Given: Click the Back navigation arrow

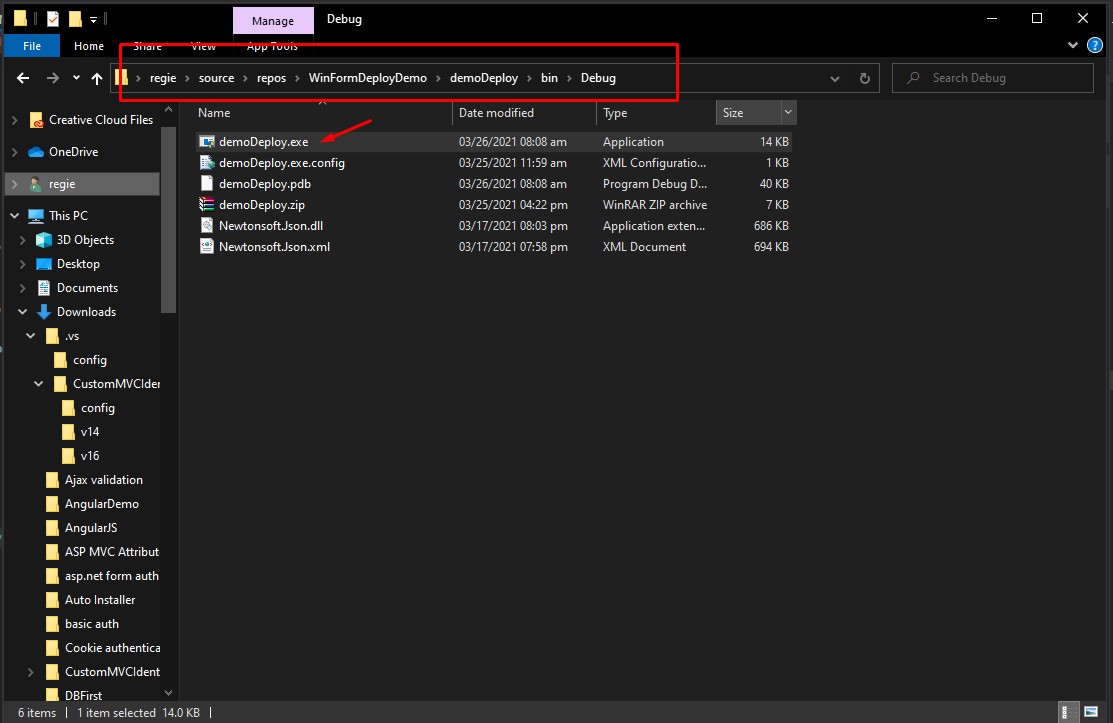Looking at the screenshot, I should 23,78.
